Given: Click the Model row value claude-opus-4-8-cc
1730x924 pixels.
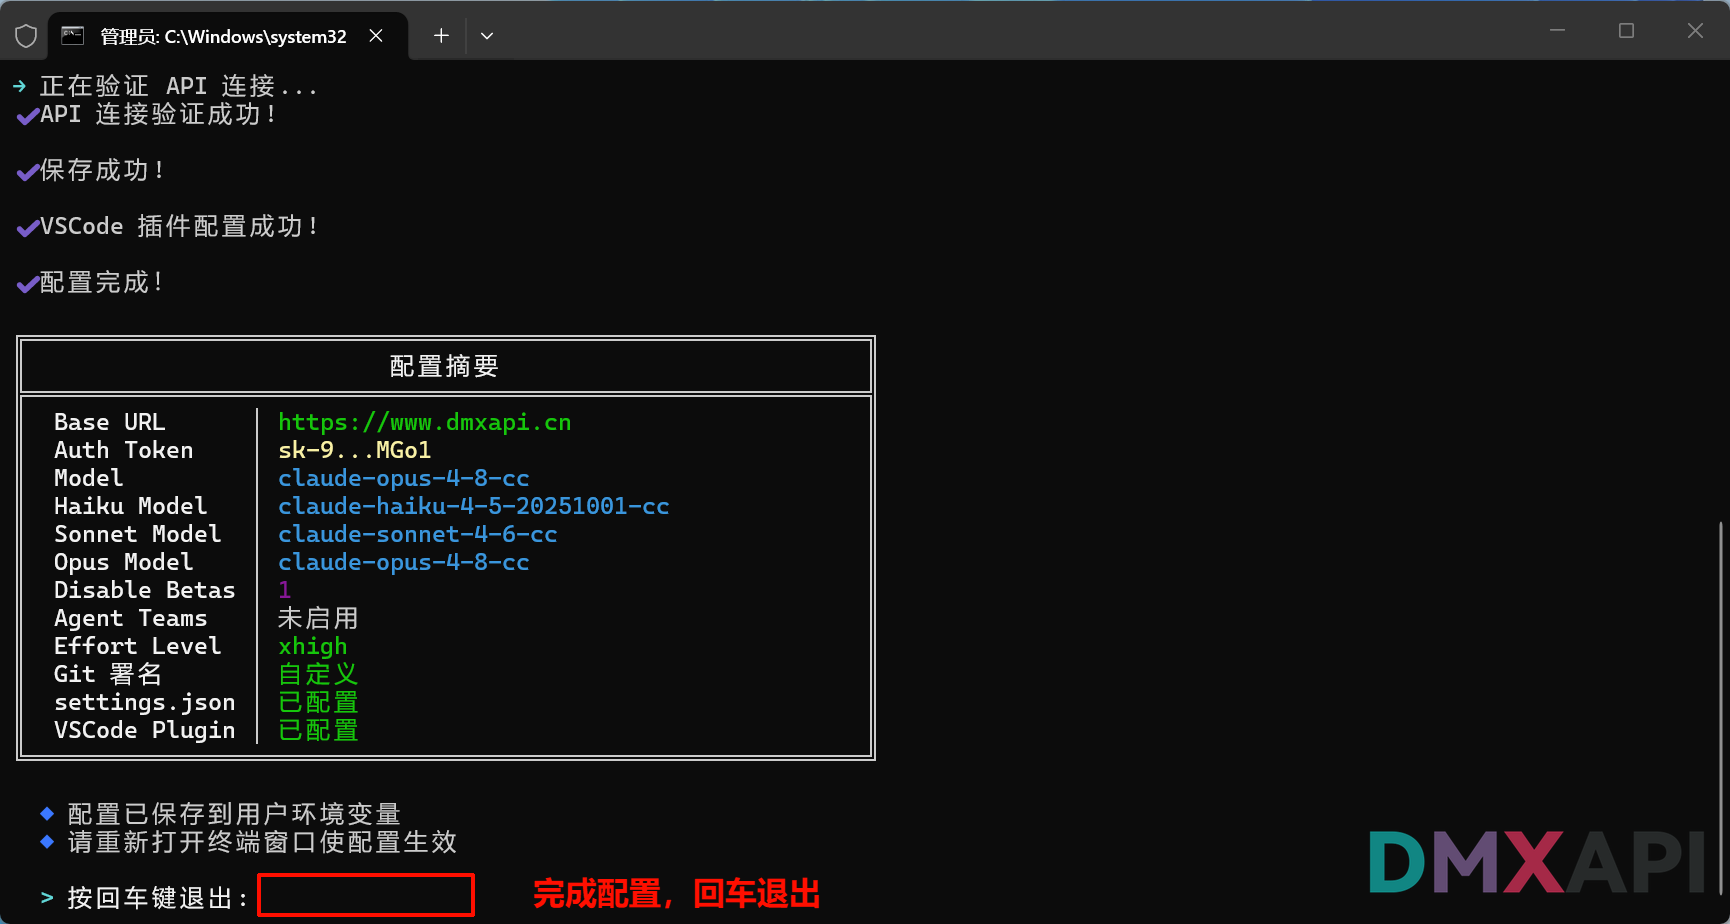Looking at the screenshot, I should point(403,478).
